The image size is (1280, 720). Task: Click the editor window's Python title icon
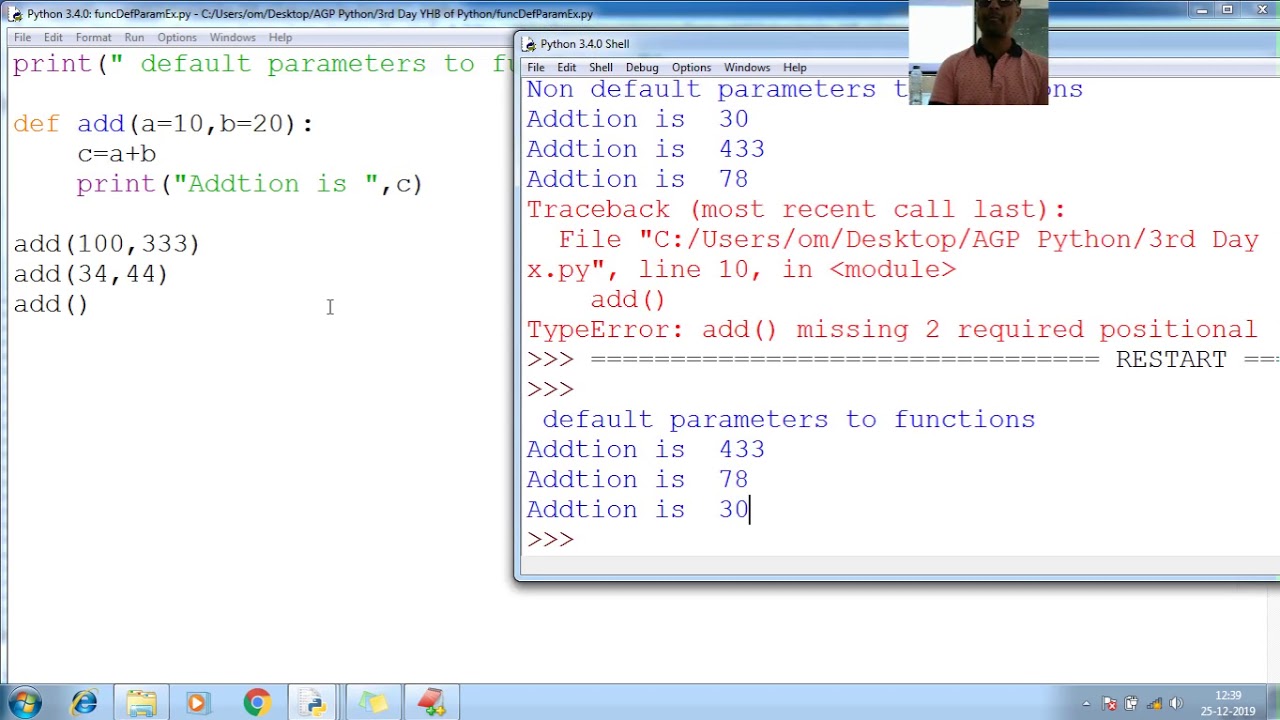coord(14,14)
